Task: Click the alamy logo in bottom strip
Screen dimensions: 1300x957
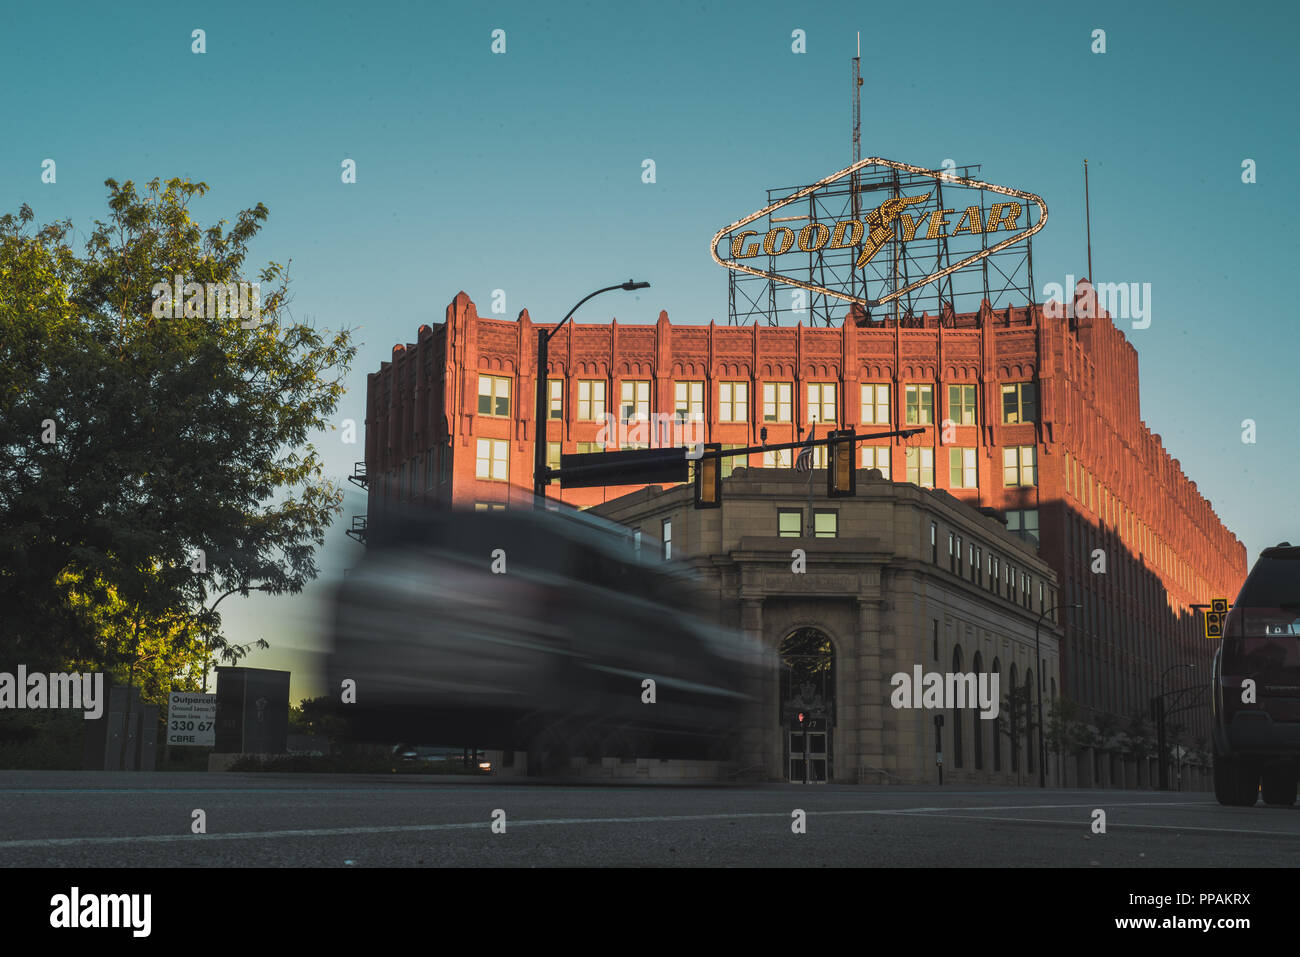Action: pyautogui.click(x=101, y=912)
